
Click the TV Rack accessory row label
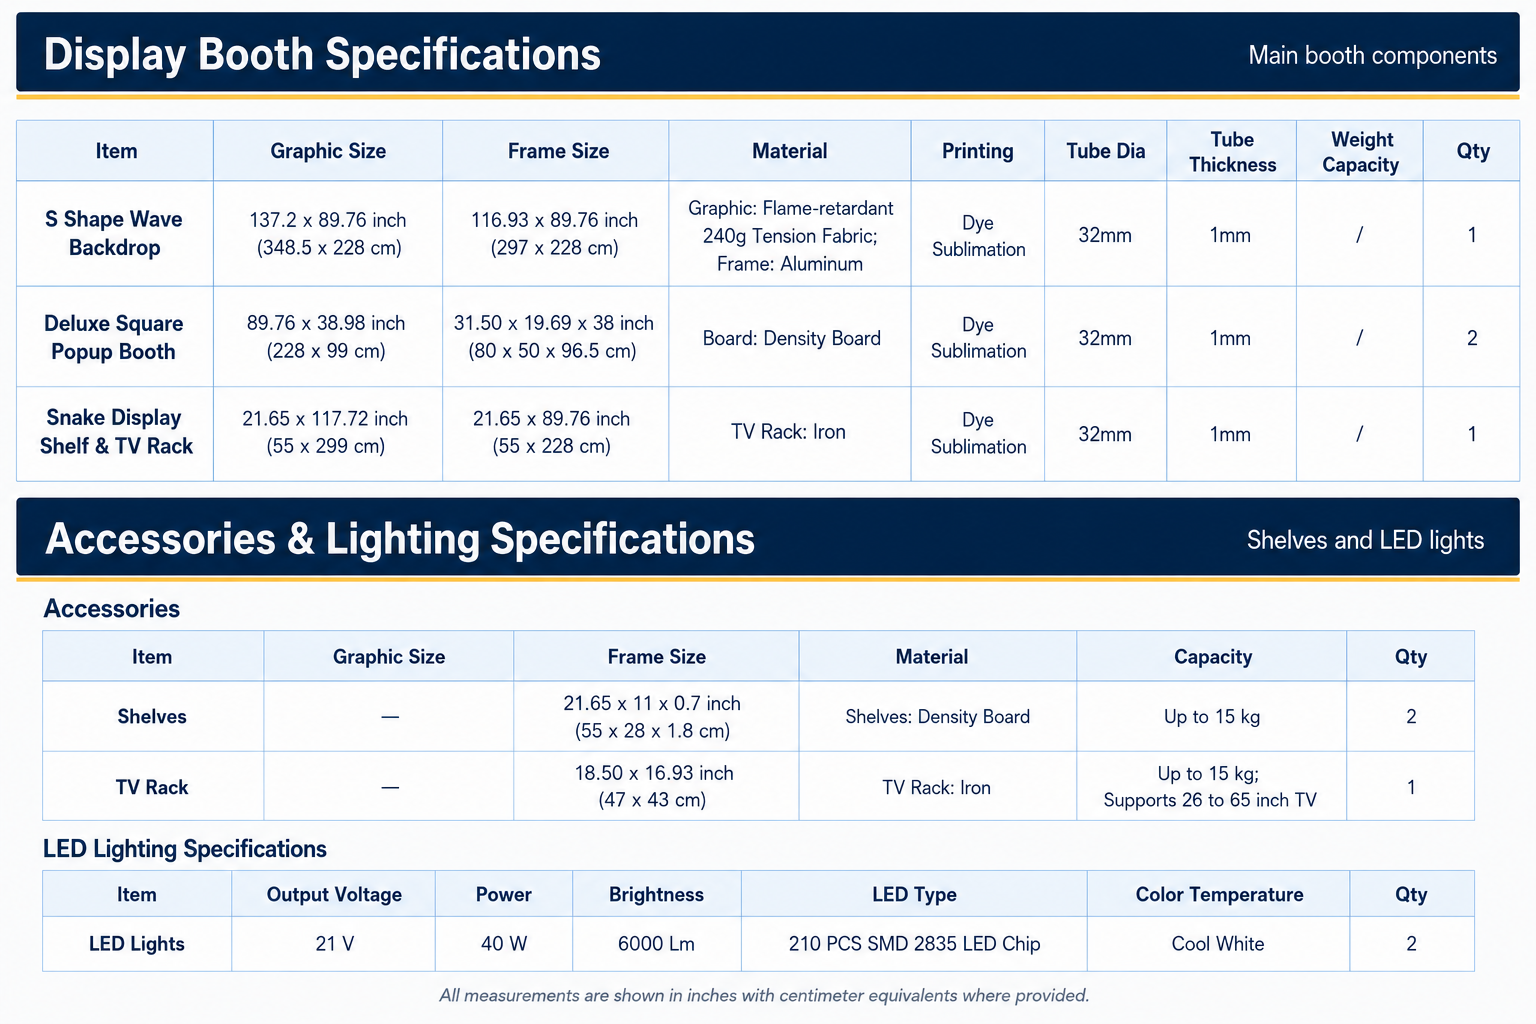tap(152, 787)
